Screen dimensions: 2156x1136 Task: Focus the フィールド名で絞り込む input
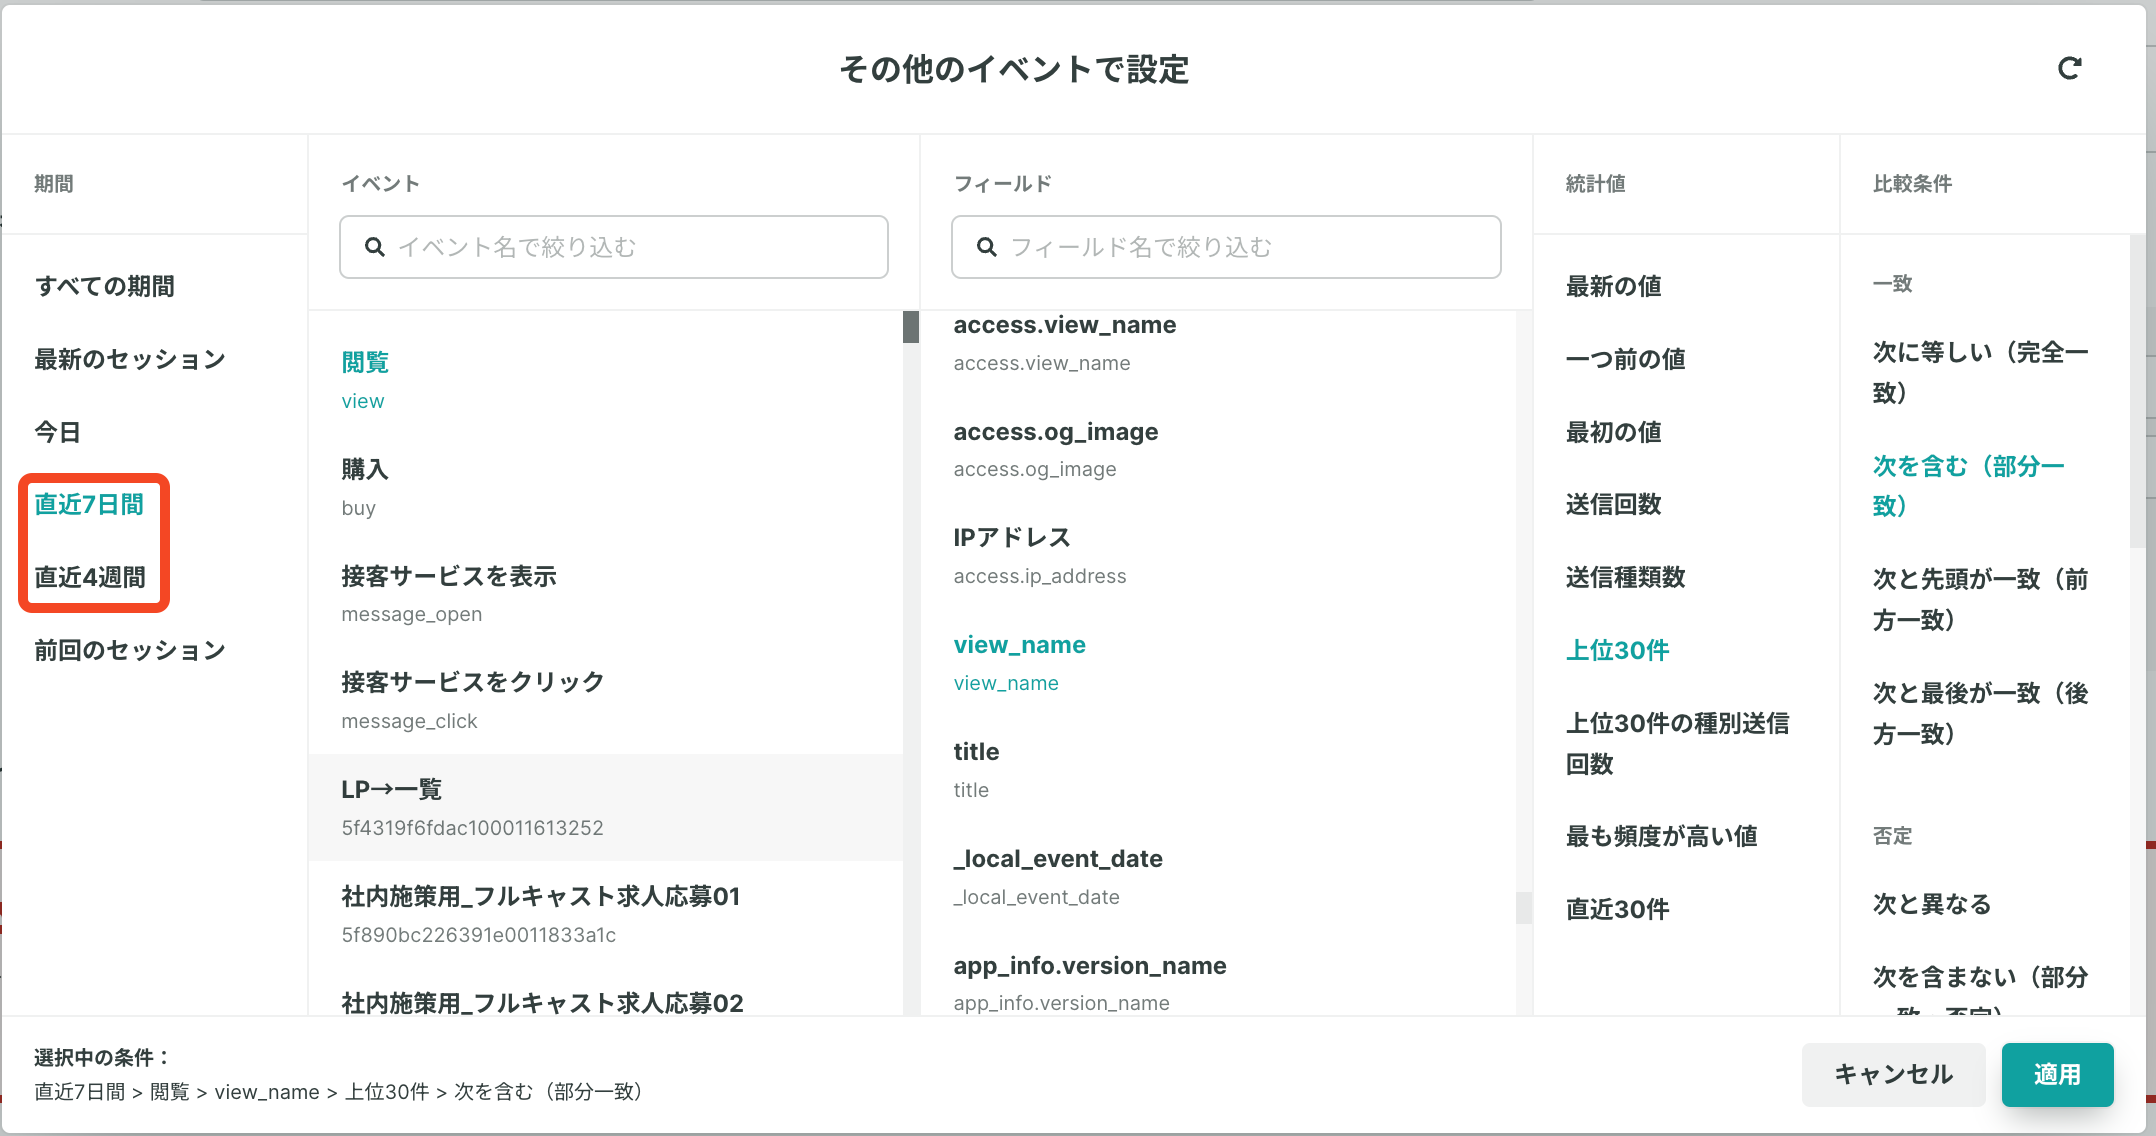1226,247
